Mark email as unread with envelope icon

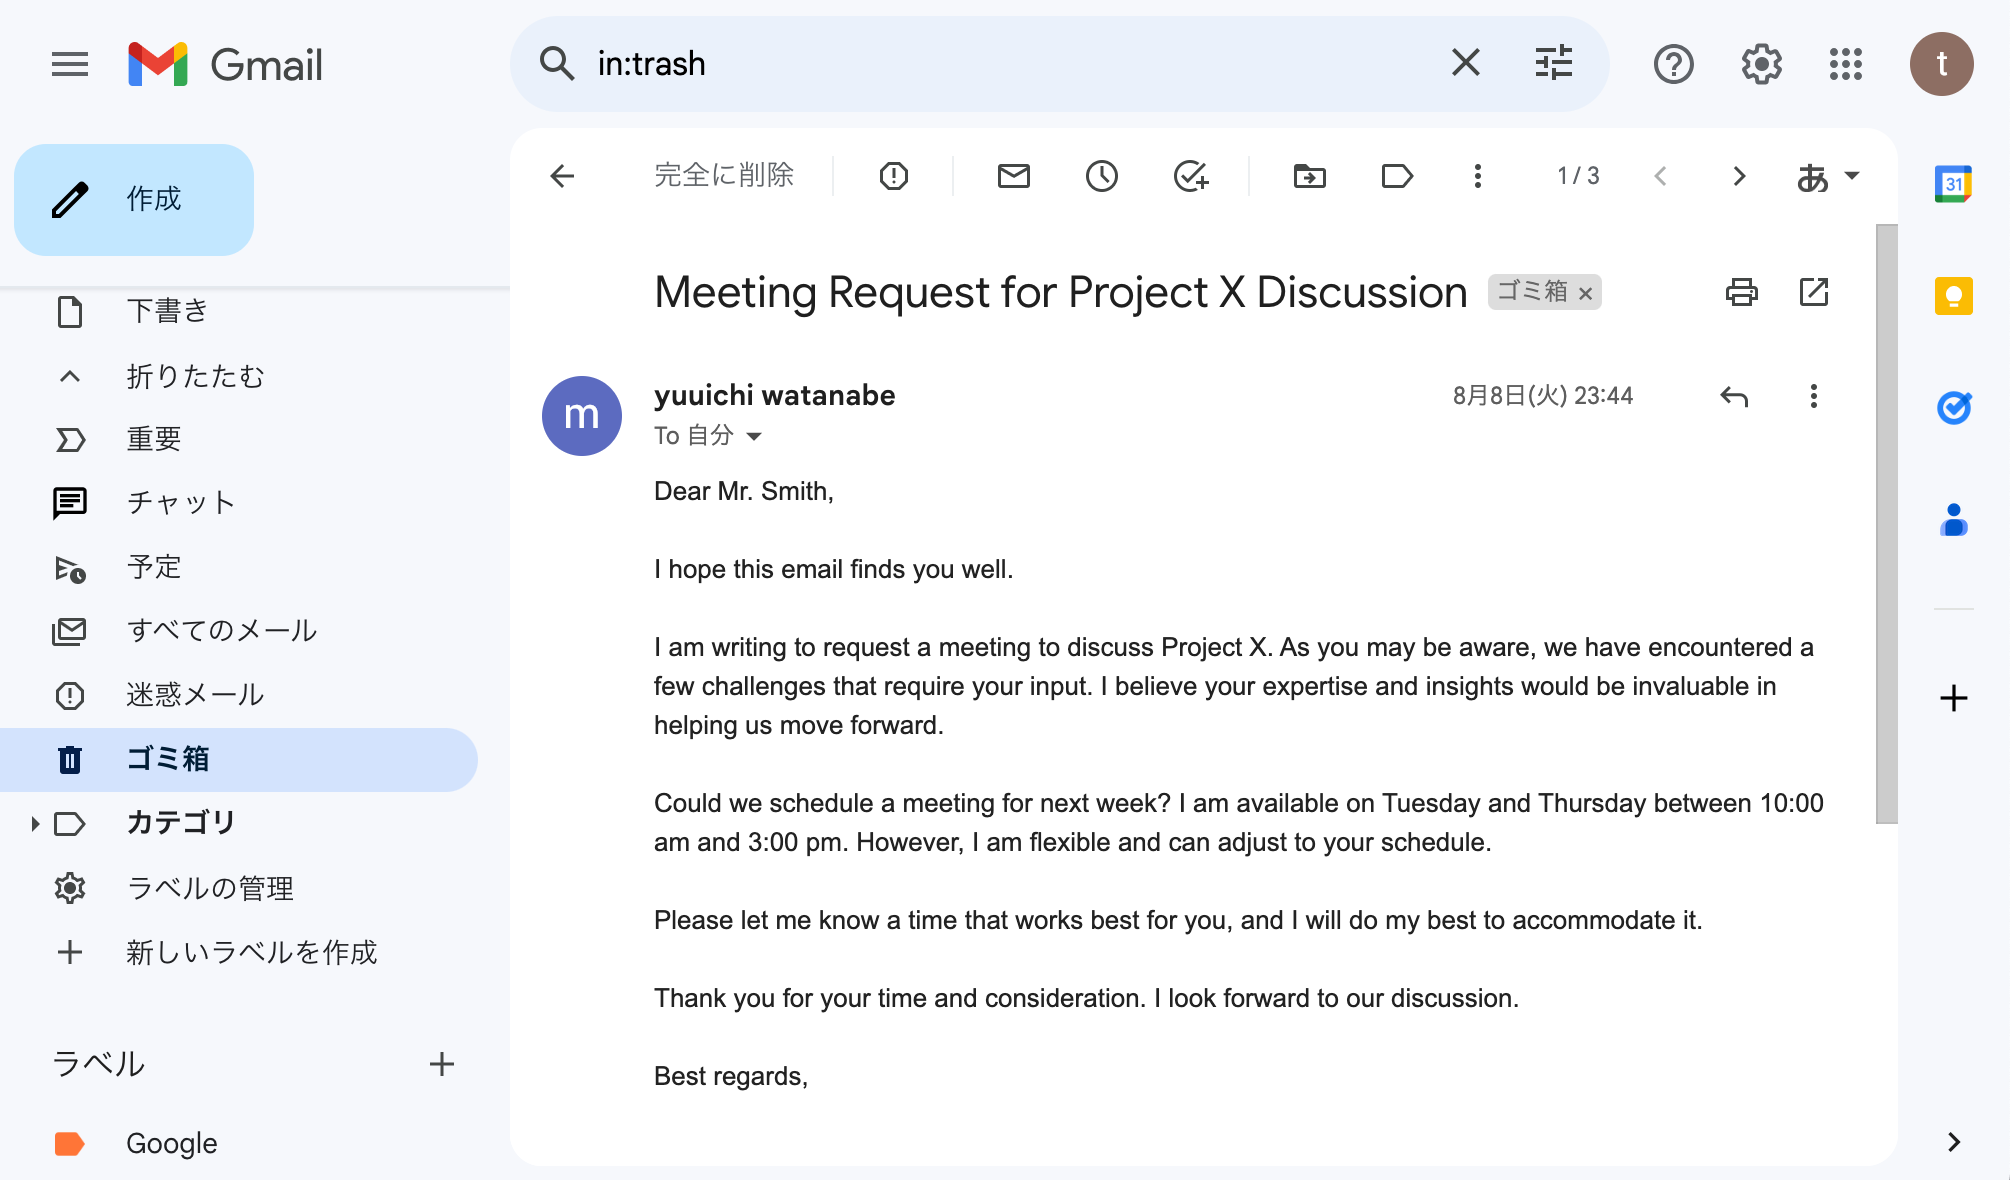[x=1013, y=176]
